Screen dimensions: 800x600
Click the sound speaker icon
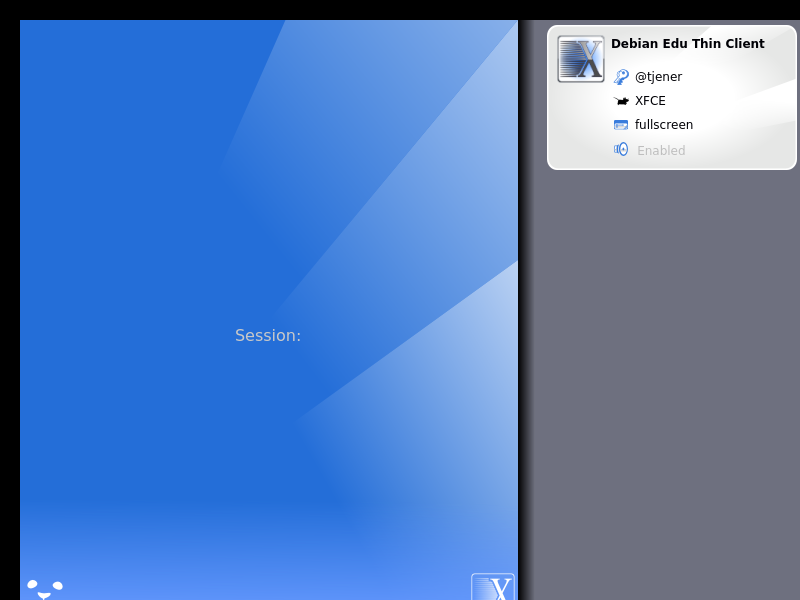tap(621, 150)
